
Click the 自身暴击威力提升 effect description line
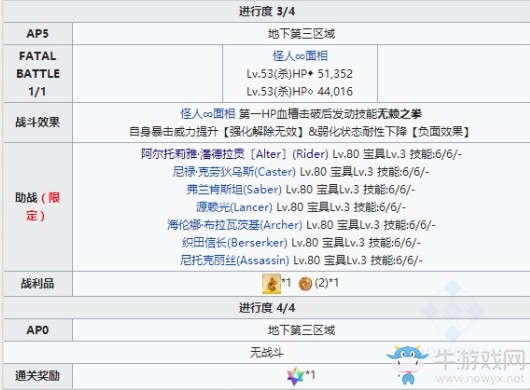(x=299, y=131)
